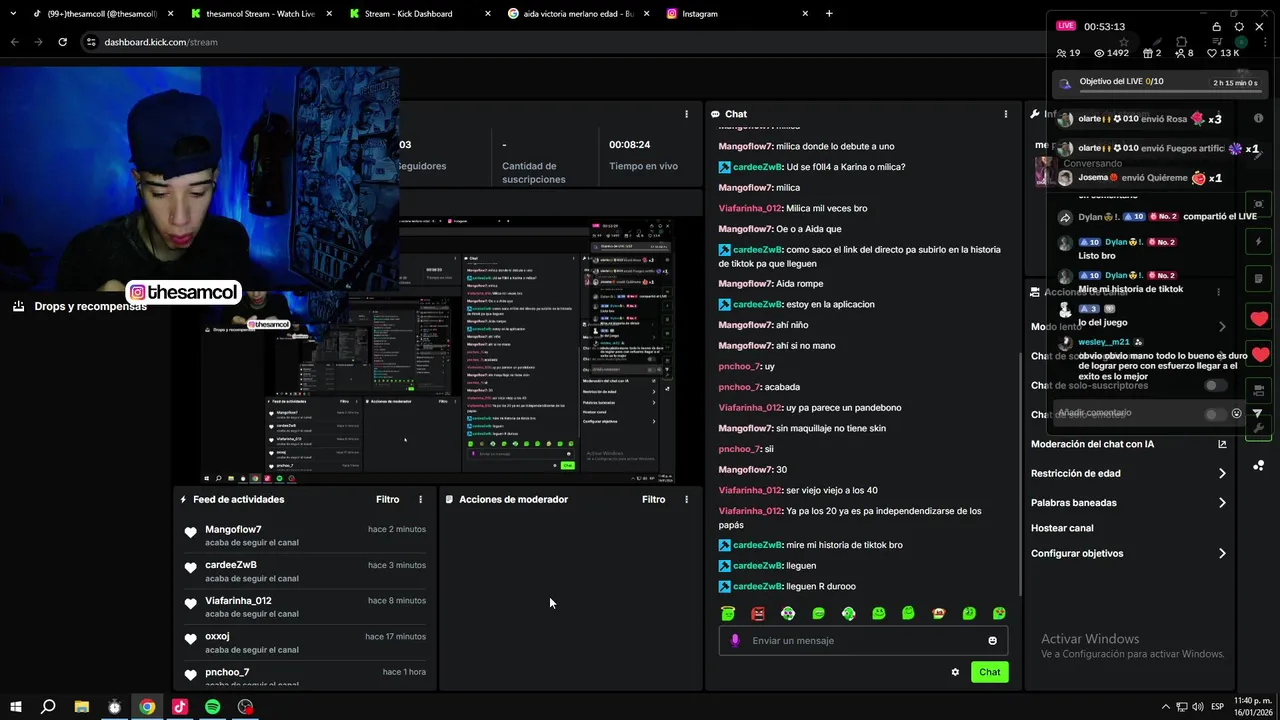Click the gift box counter showing 2
This screenshot has width=1280, height=720.
coord(1152,53)
